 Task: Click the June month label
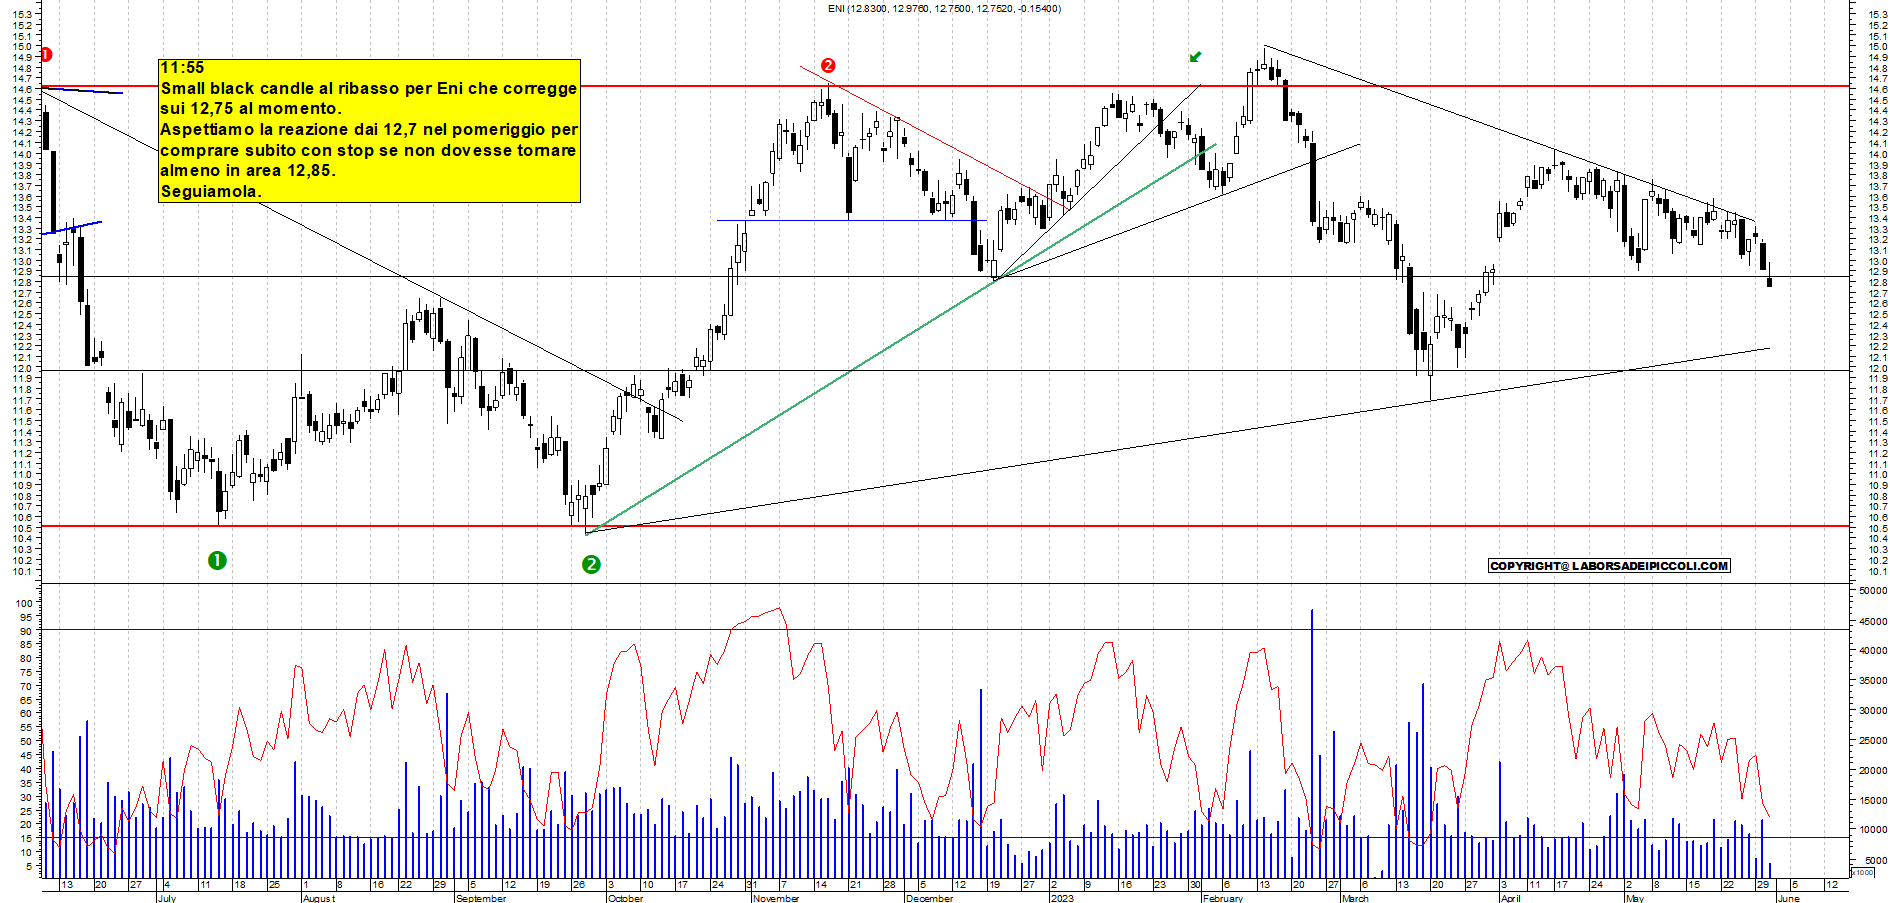click(1788, 898)
